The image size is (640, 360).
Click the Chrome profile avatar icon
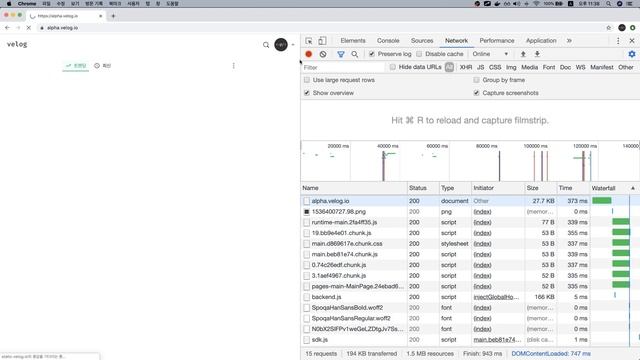click(x=622, y=28)
